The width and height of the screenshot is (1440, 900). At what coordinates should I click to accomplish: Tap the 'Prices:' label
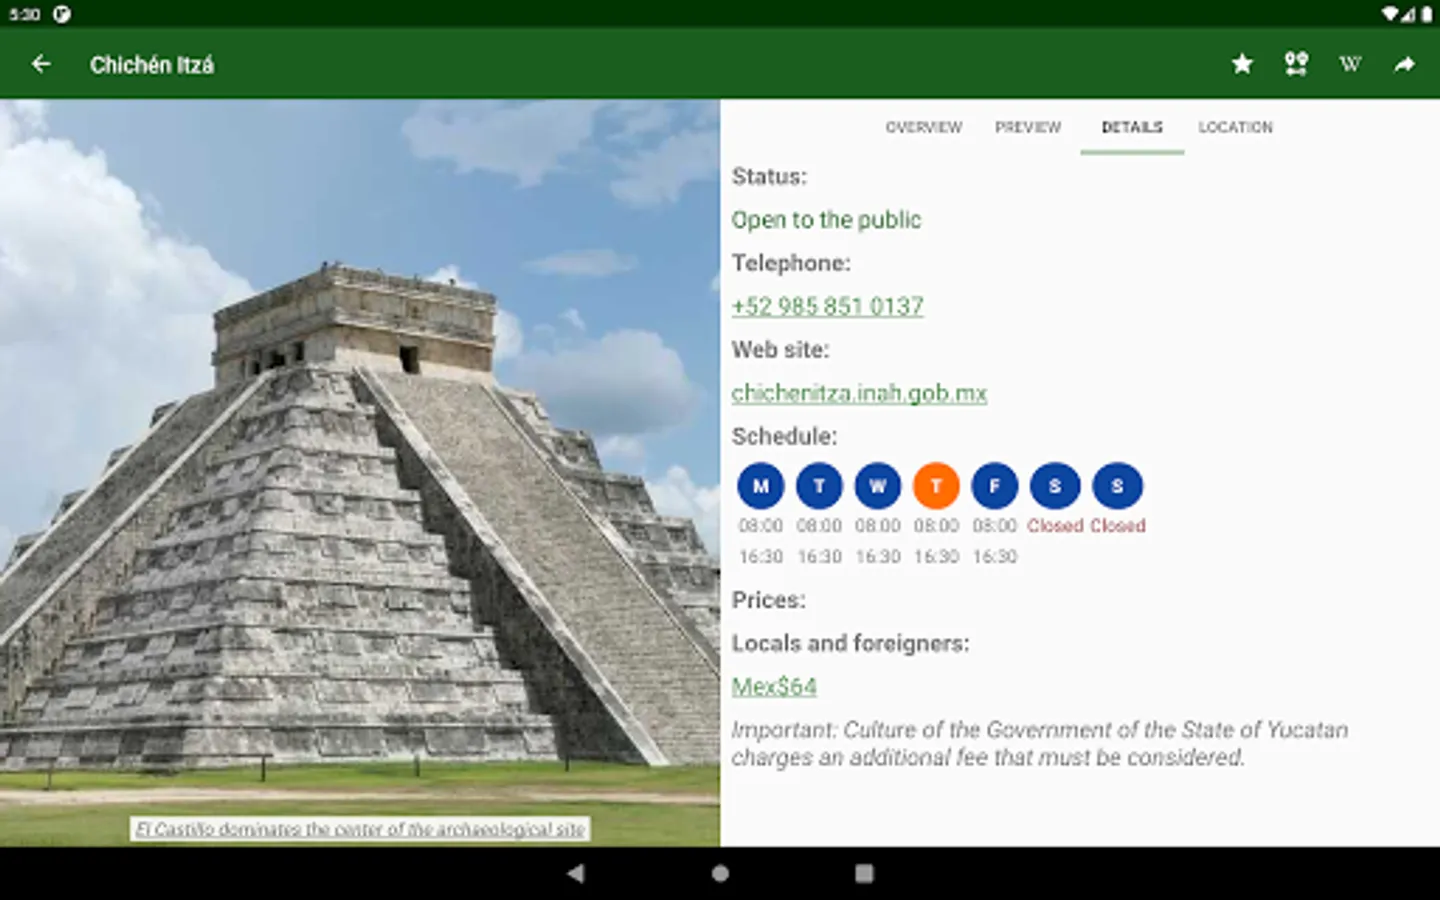tap(768, 600)
